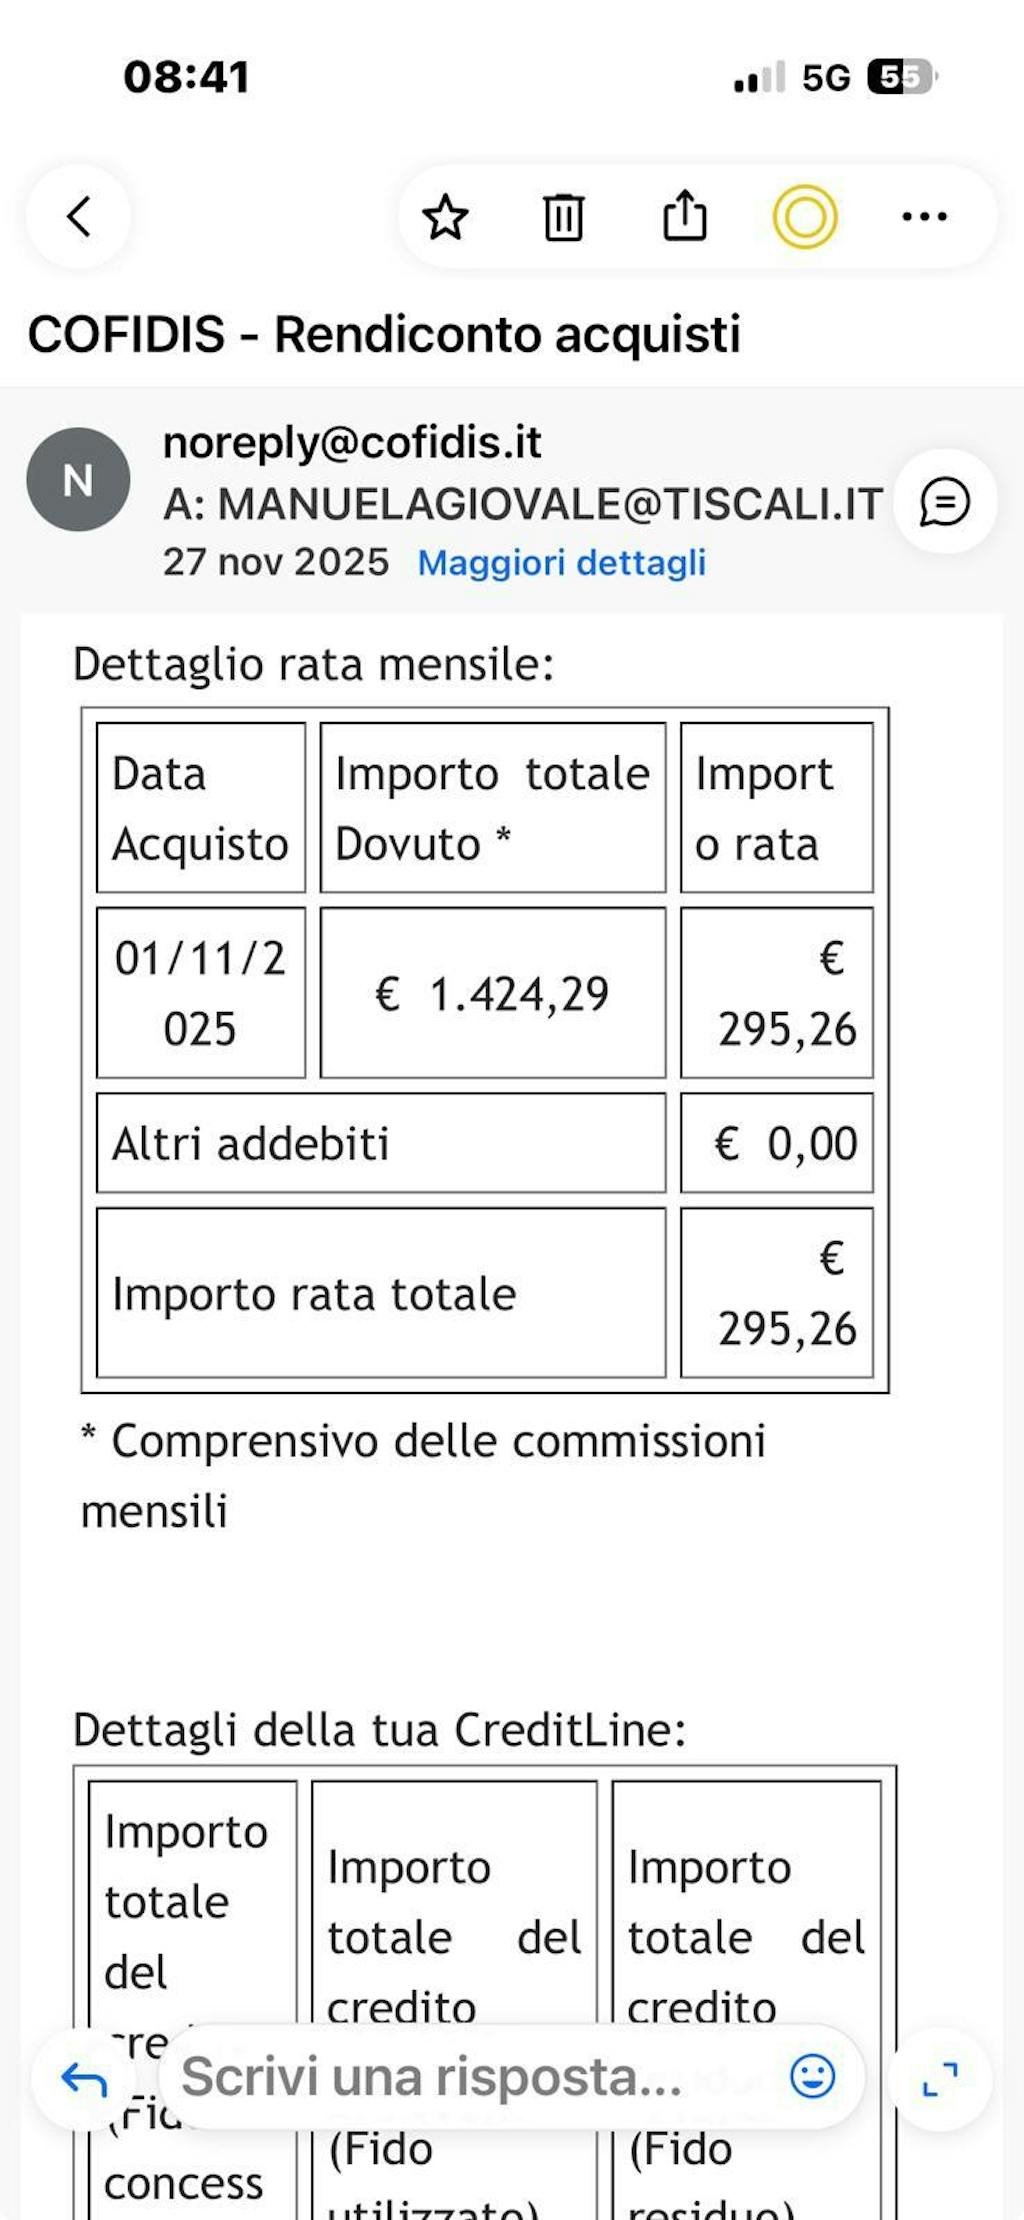Expand 'Maggiori dettagli' link
The width and height of the screenshot is (1024, 2220).
(562, 563)
